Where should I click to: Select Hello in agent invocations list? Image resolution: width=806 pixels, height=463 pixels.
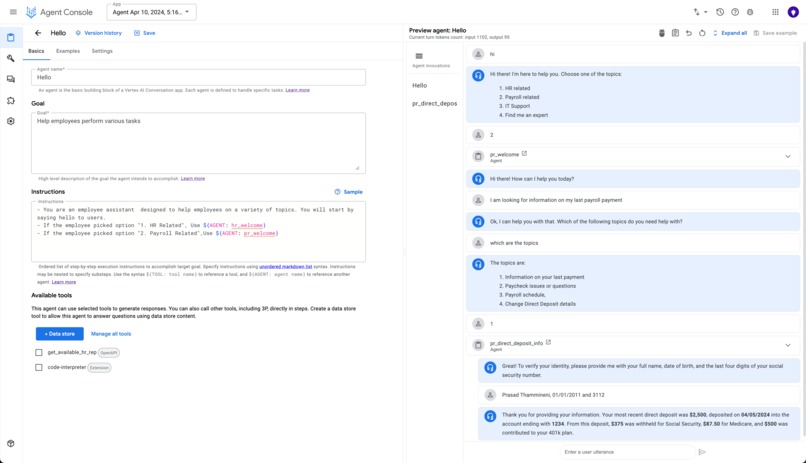tap(419, 85)
